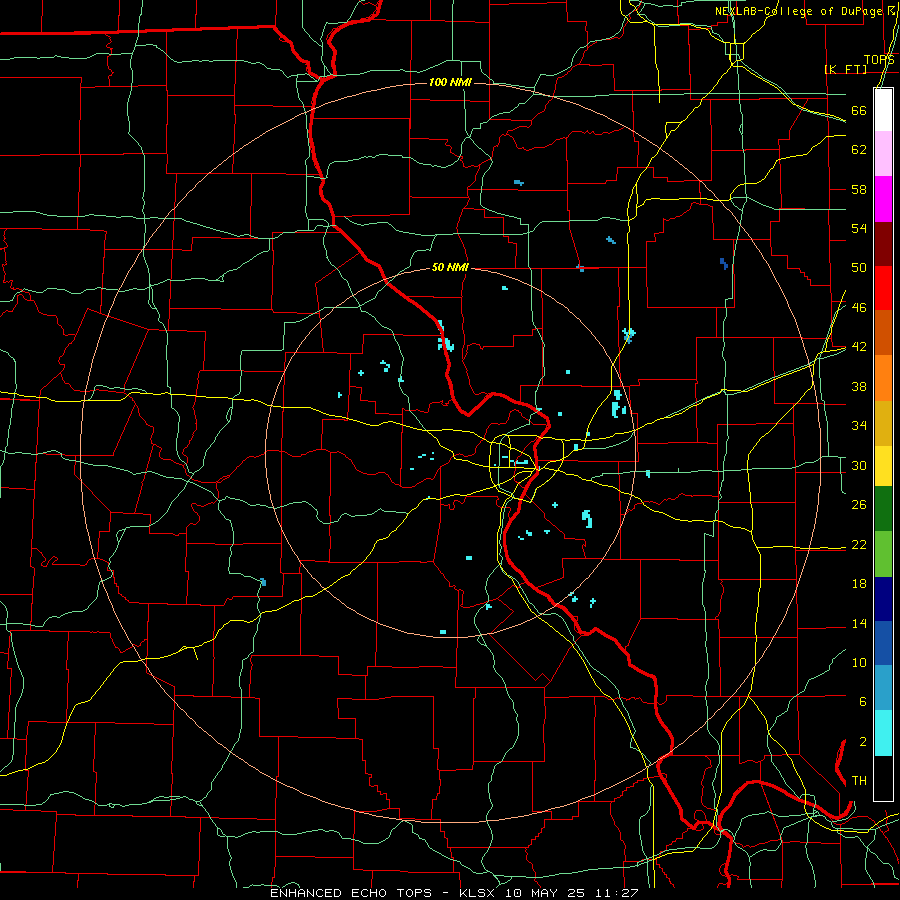Viewport: 900px width, 900px height.
Task: Click the orange 38 kft legend swatch
Action: (x=883, y=378)
